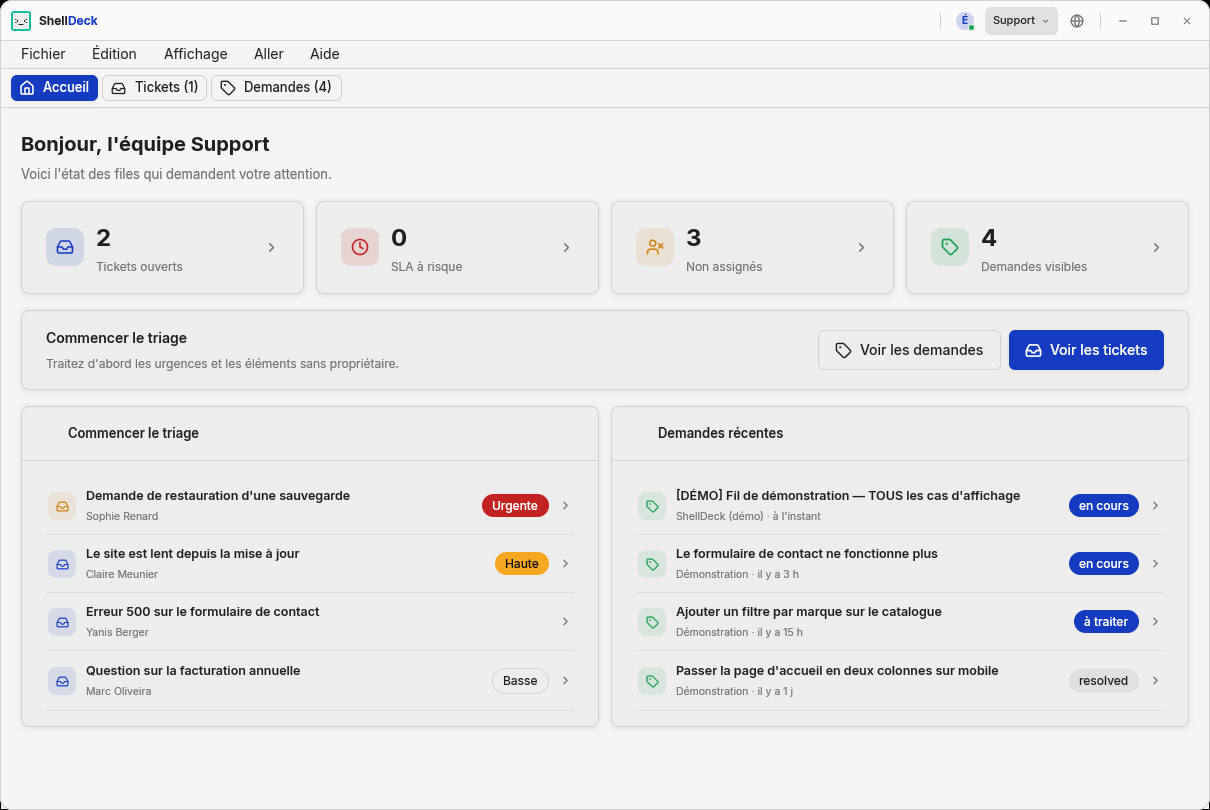Click the Voir les tickets button
Screen dimensions: 1210x810
coord(1086,350)
